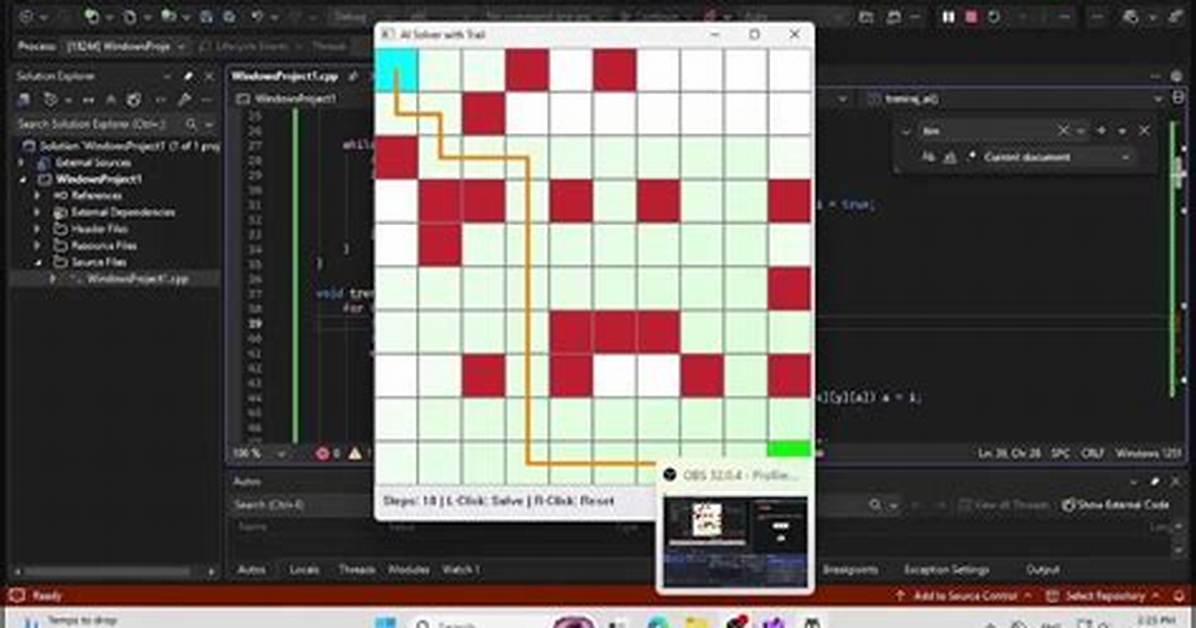Image resolution: width=1196 pixels, height=628 pixels.
Task: Switch to the Watch 1 tab
Action: pos(461,569)
